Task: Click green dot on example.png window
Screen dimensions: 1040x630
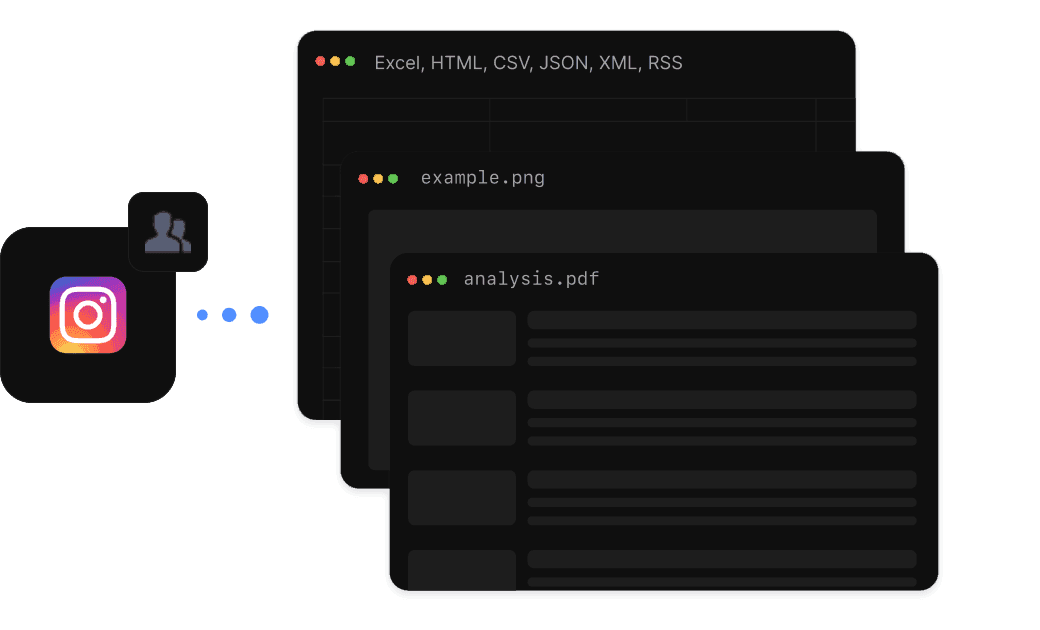Action: pos(393,178)
